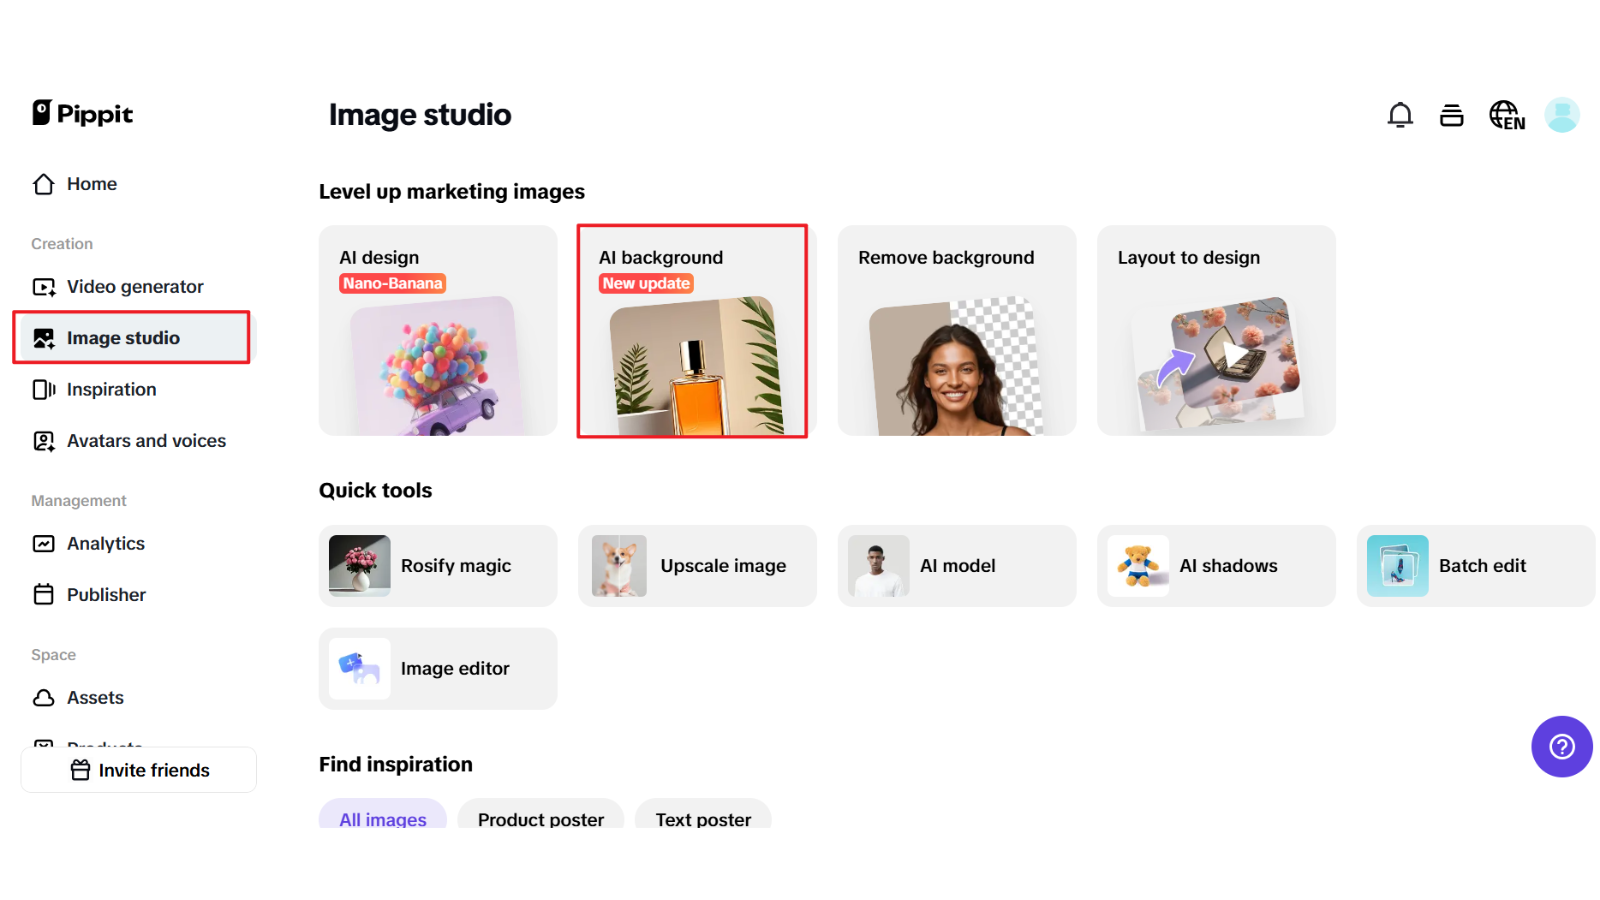This screenshot has height=900, width=1600.
Task: Open the AI background card
Action: point(693,331)
